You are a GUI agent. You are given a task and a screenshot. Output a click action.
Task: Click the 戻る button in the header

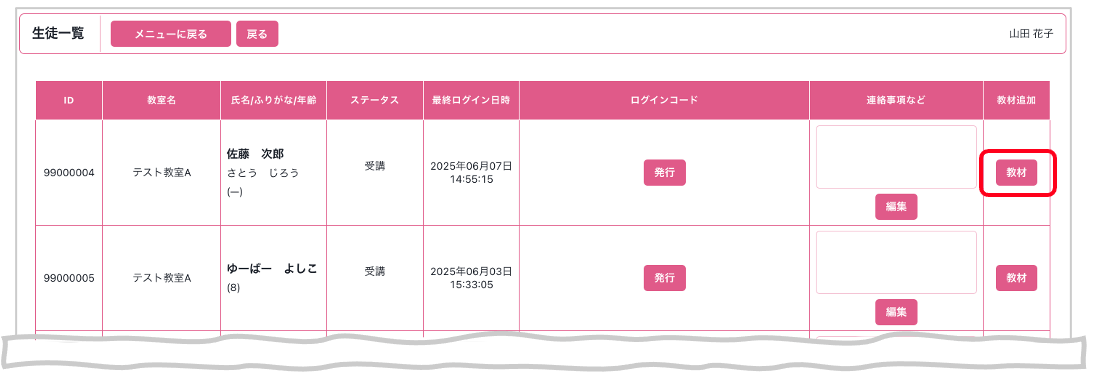tap(257, 34)
